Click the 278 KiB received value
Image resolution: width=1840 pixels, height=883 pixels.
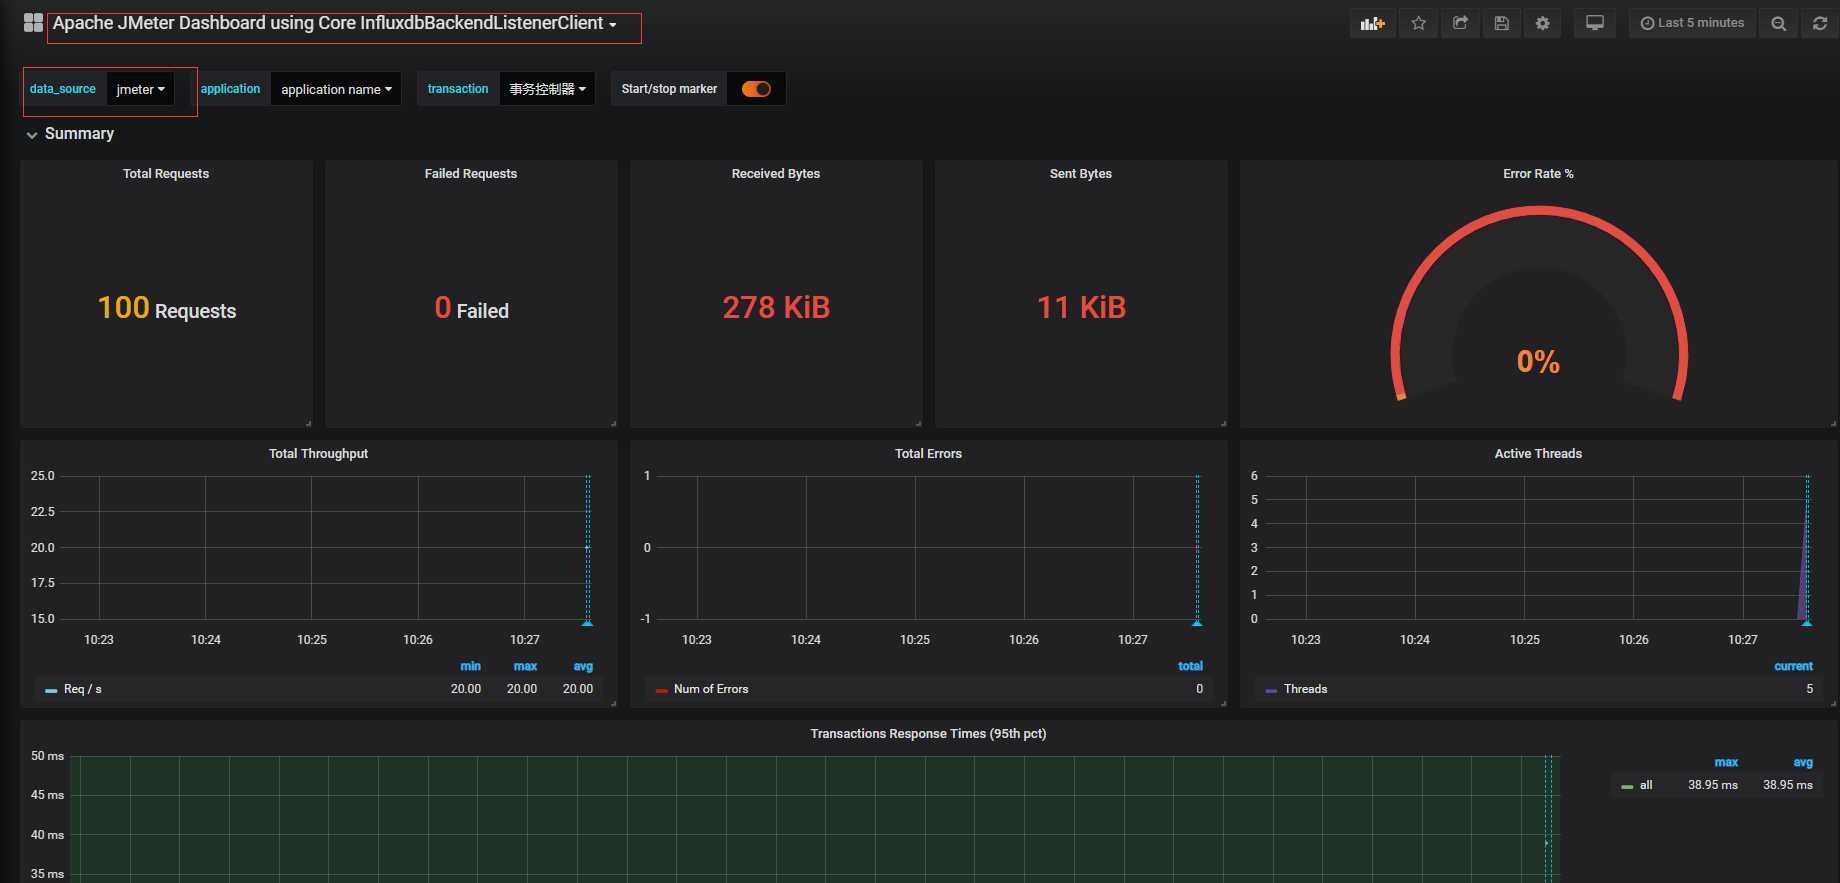click(776, 307)
